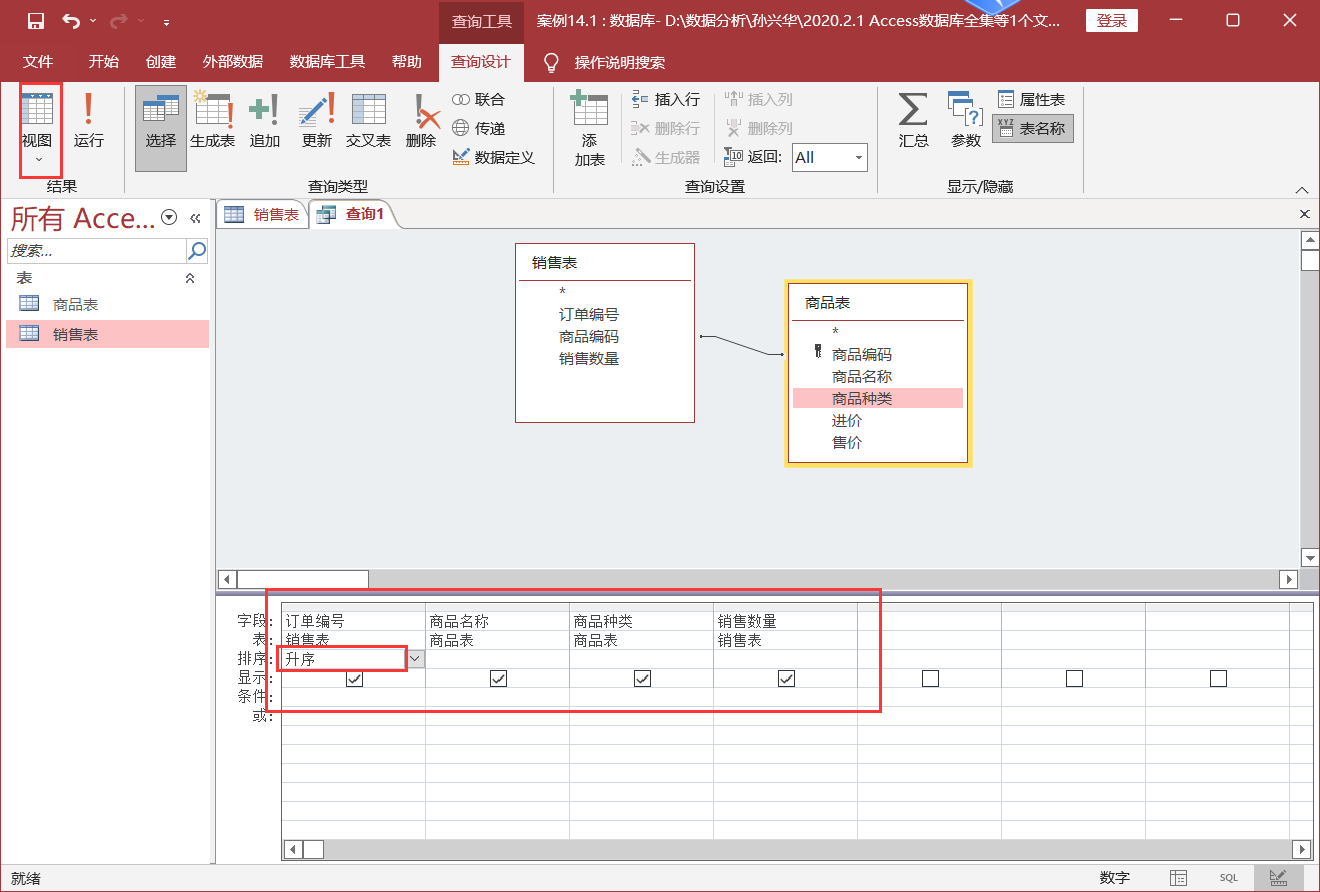
Task: Click the Undo arrow icon
Action: pyautogui.click(x=70, y=21)
